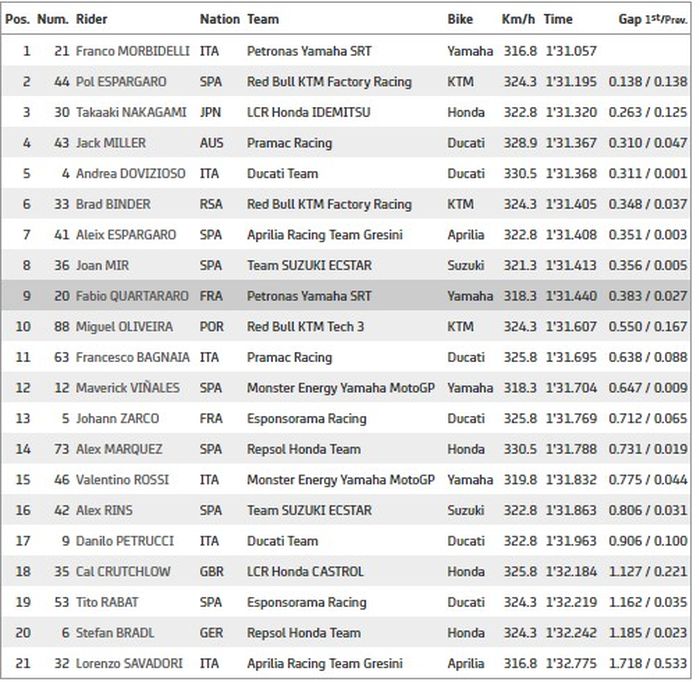Select rider Cal CRUTCHLOW
Viewport: 700px width, 682px height.
point(123,571)
